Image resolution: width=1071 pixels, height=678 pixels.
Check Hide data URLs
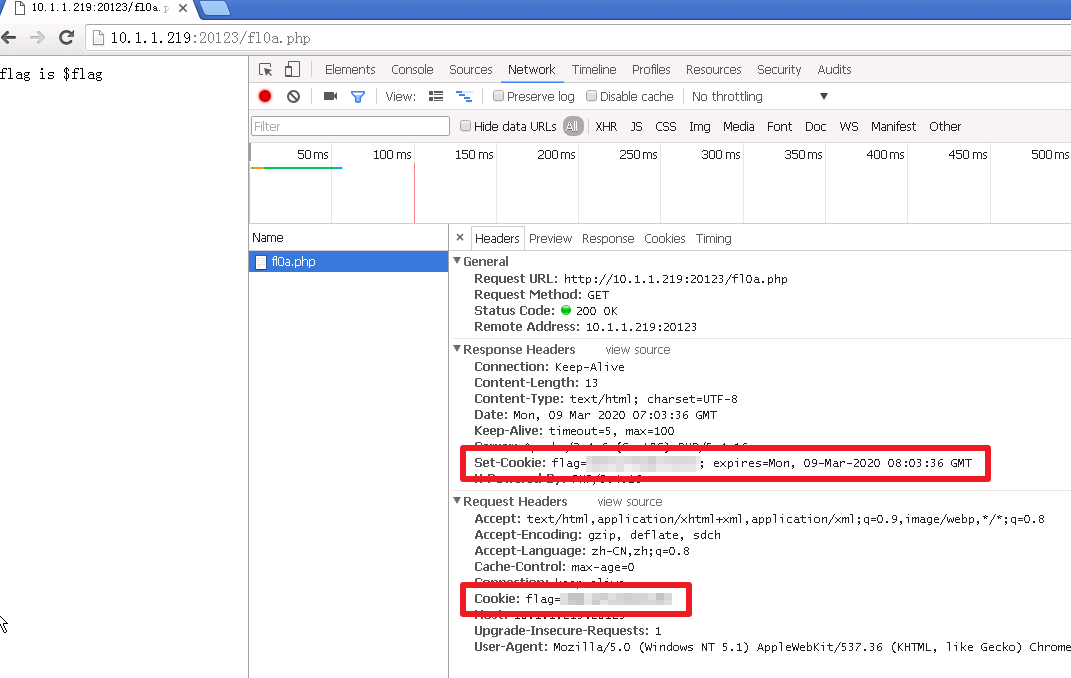[x=465, y=126]
